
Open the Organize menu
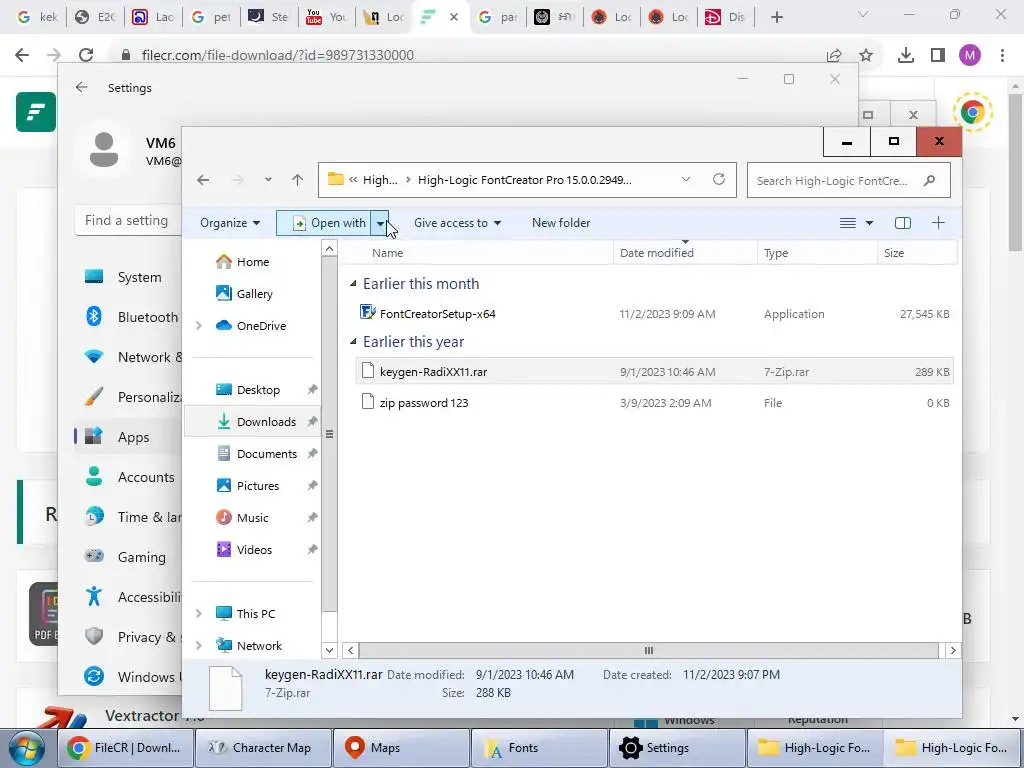tap(230, 223)
